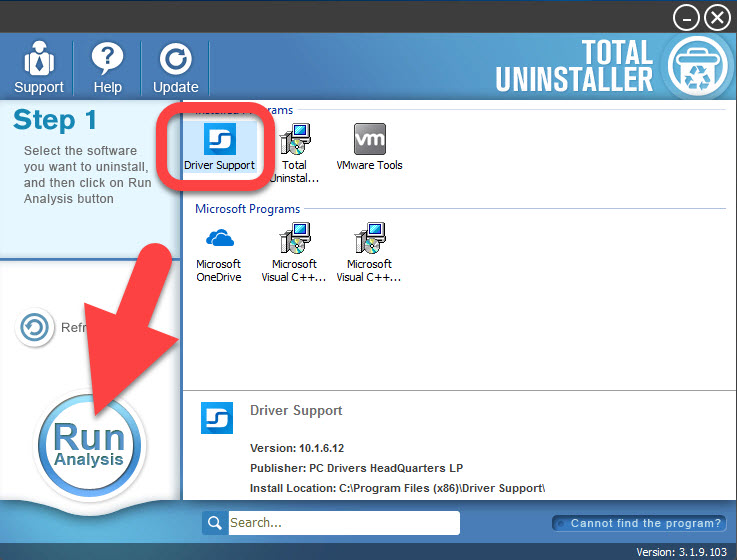
Task: Close the Total Uninstaller window
Action: 717,18
